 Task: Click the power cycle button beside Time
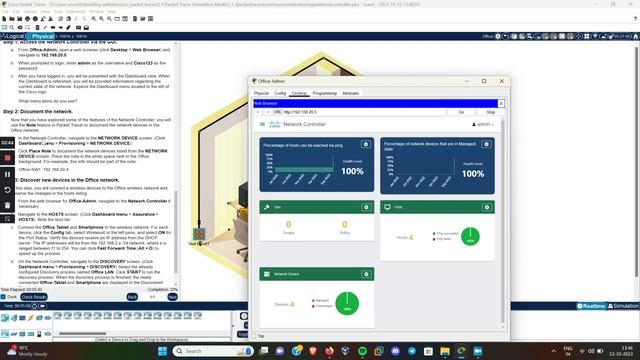click(x=35, y=306)
